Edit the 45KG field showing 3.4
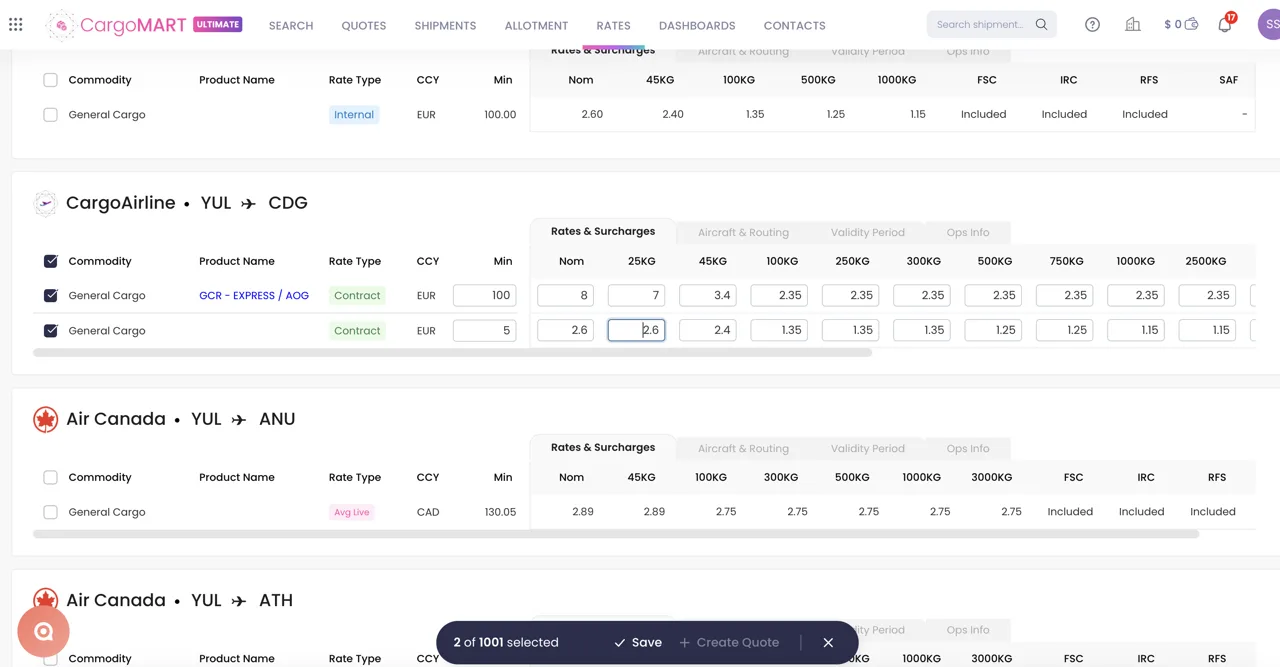Viewport: 1280px width, 667px height. [707, 295]
